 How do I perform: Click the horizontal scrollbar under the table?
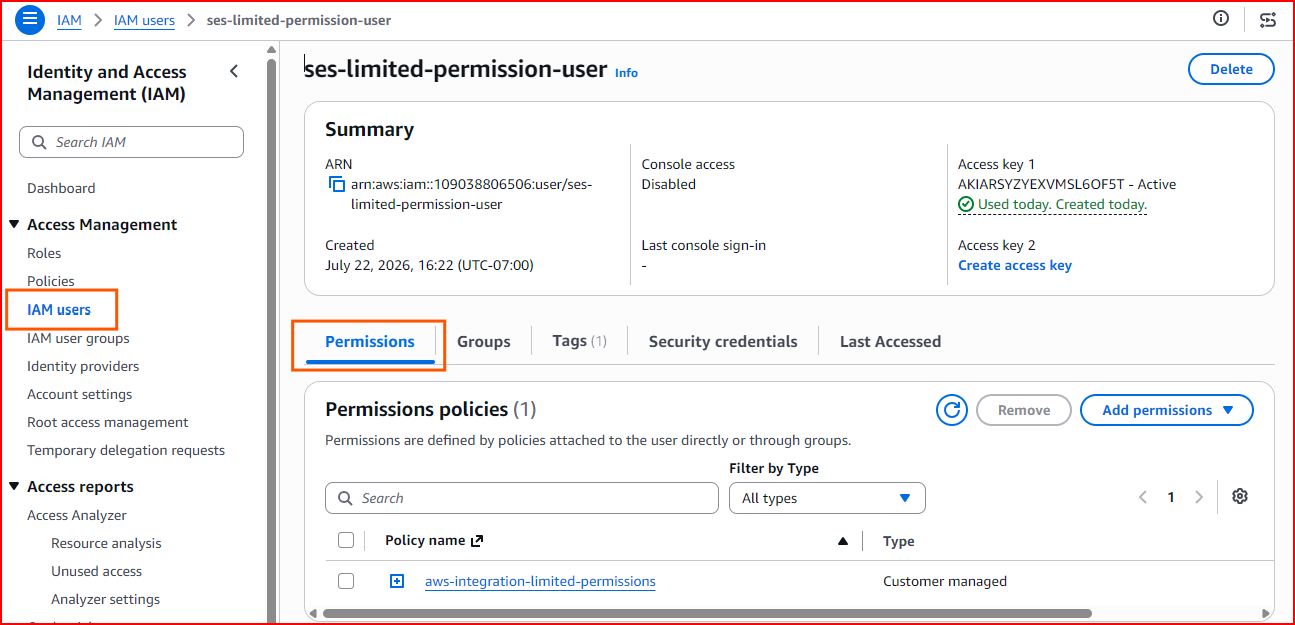click(706, 613)
